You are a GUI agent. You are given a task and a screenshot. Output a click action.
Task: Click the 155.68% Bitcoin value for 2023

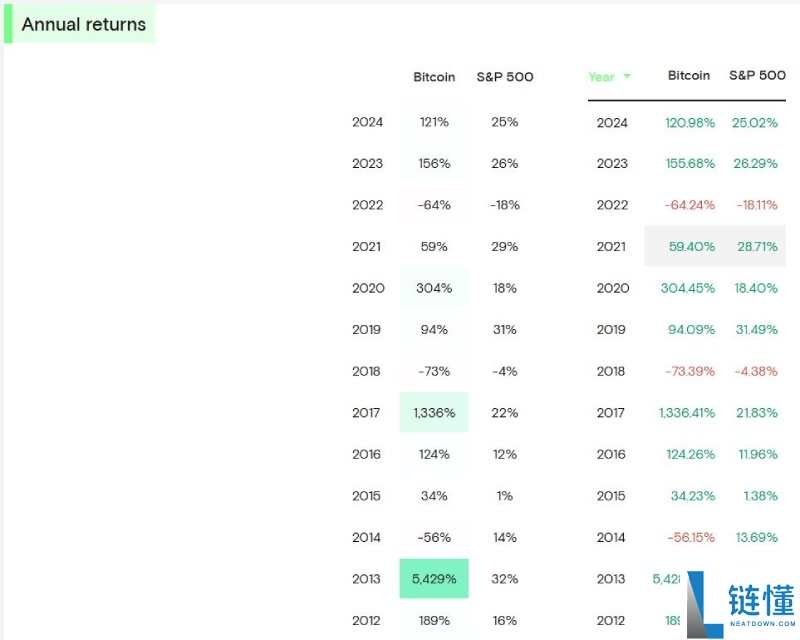click(x=690, y=164)
